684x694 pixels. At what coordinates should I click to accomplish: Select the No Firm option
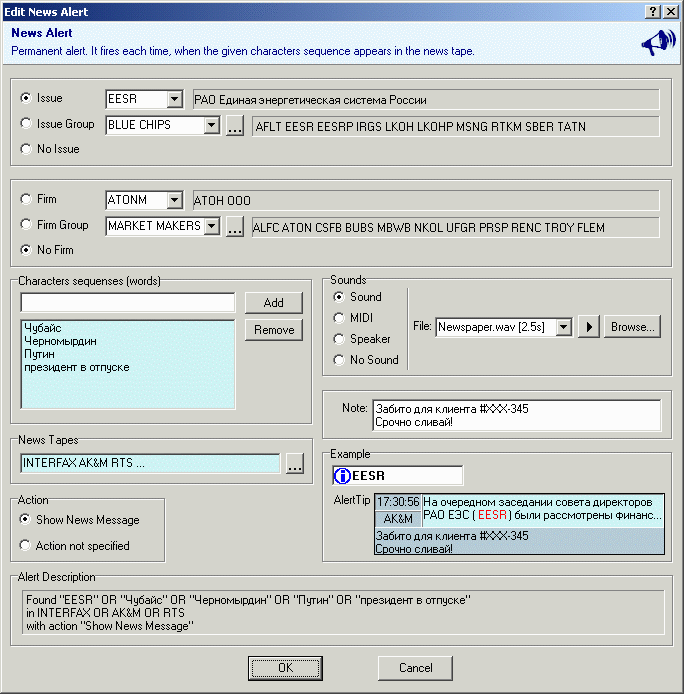(26, 250)
